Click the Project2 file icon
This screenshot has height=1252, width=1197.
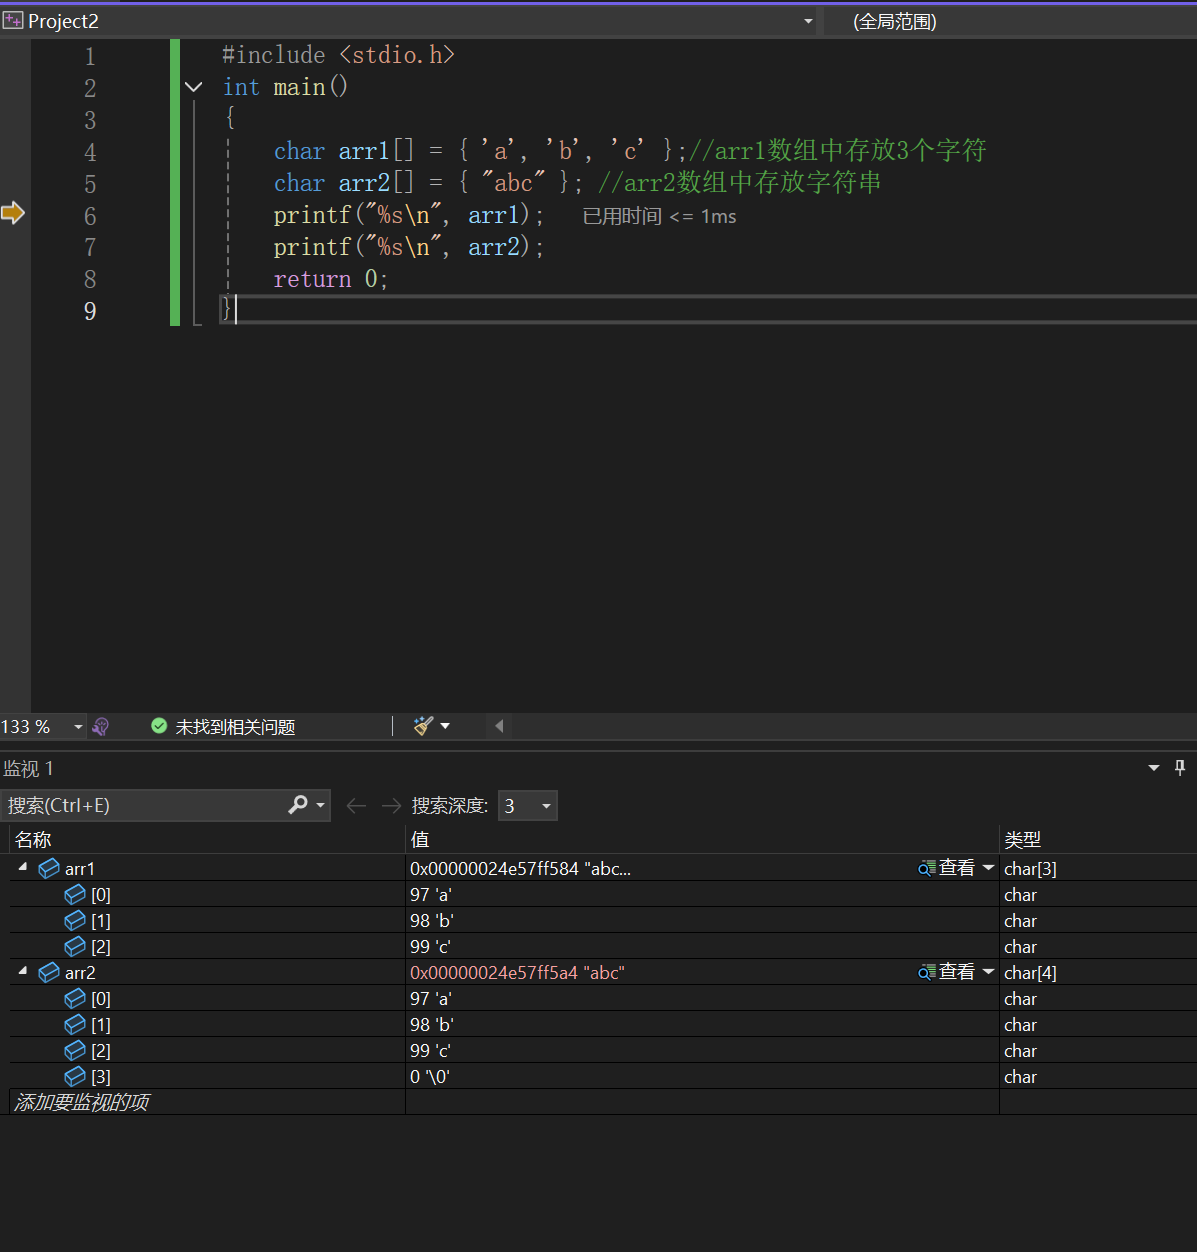point(13,21)
